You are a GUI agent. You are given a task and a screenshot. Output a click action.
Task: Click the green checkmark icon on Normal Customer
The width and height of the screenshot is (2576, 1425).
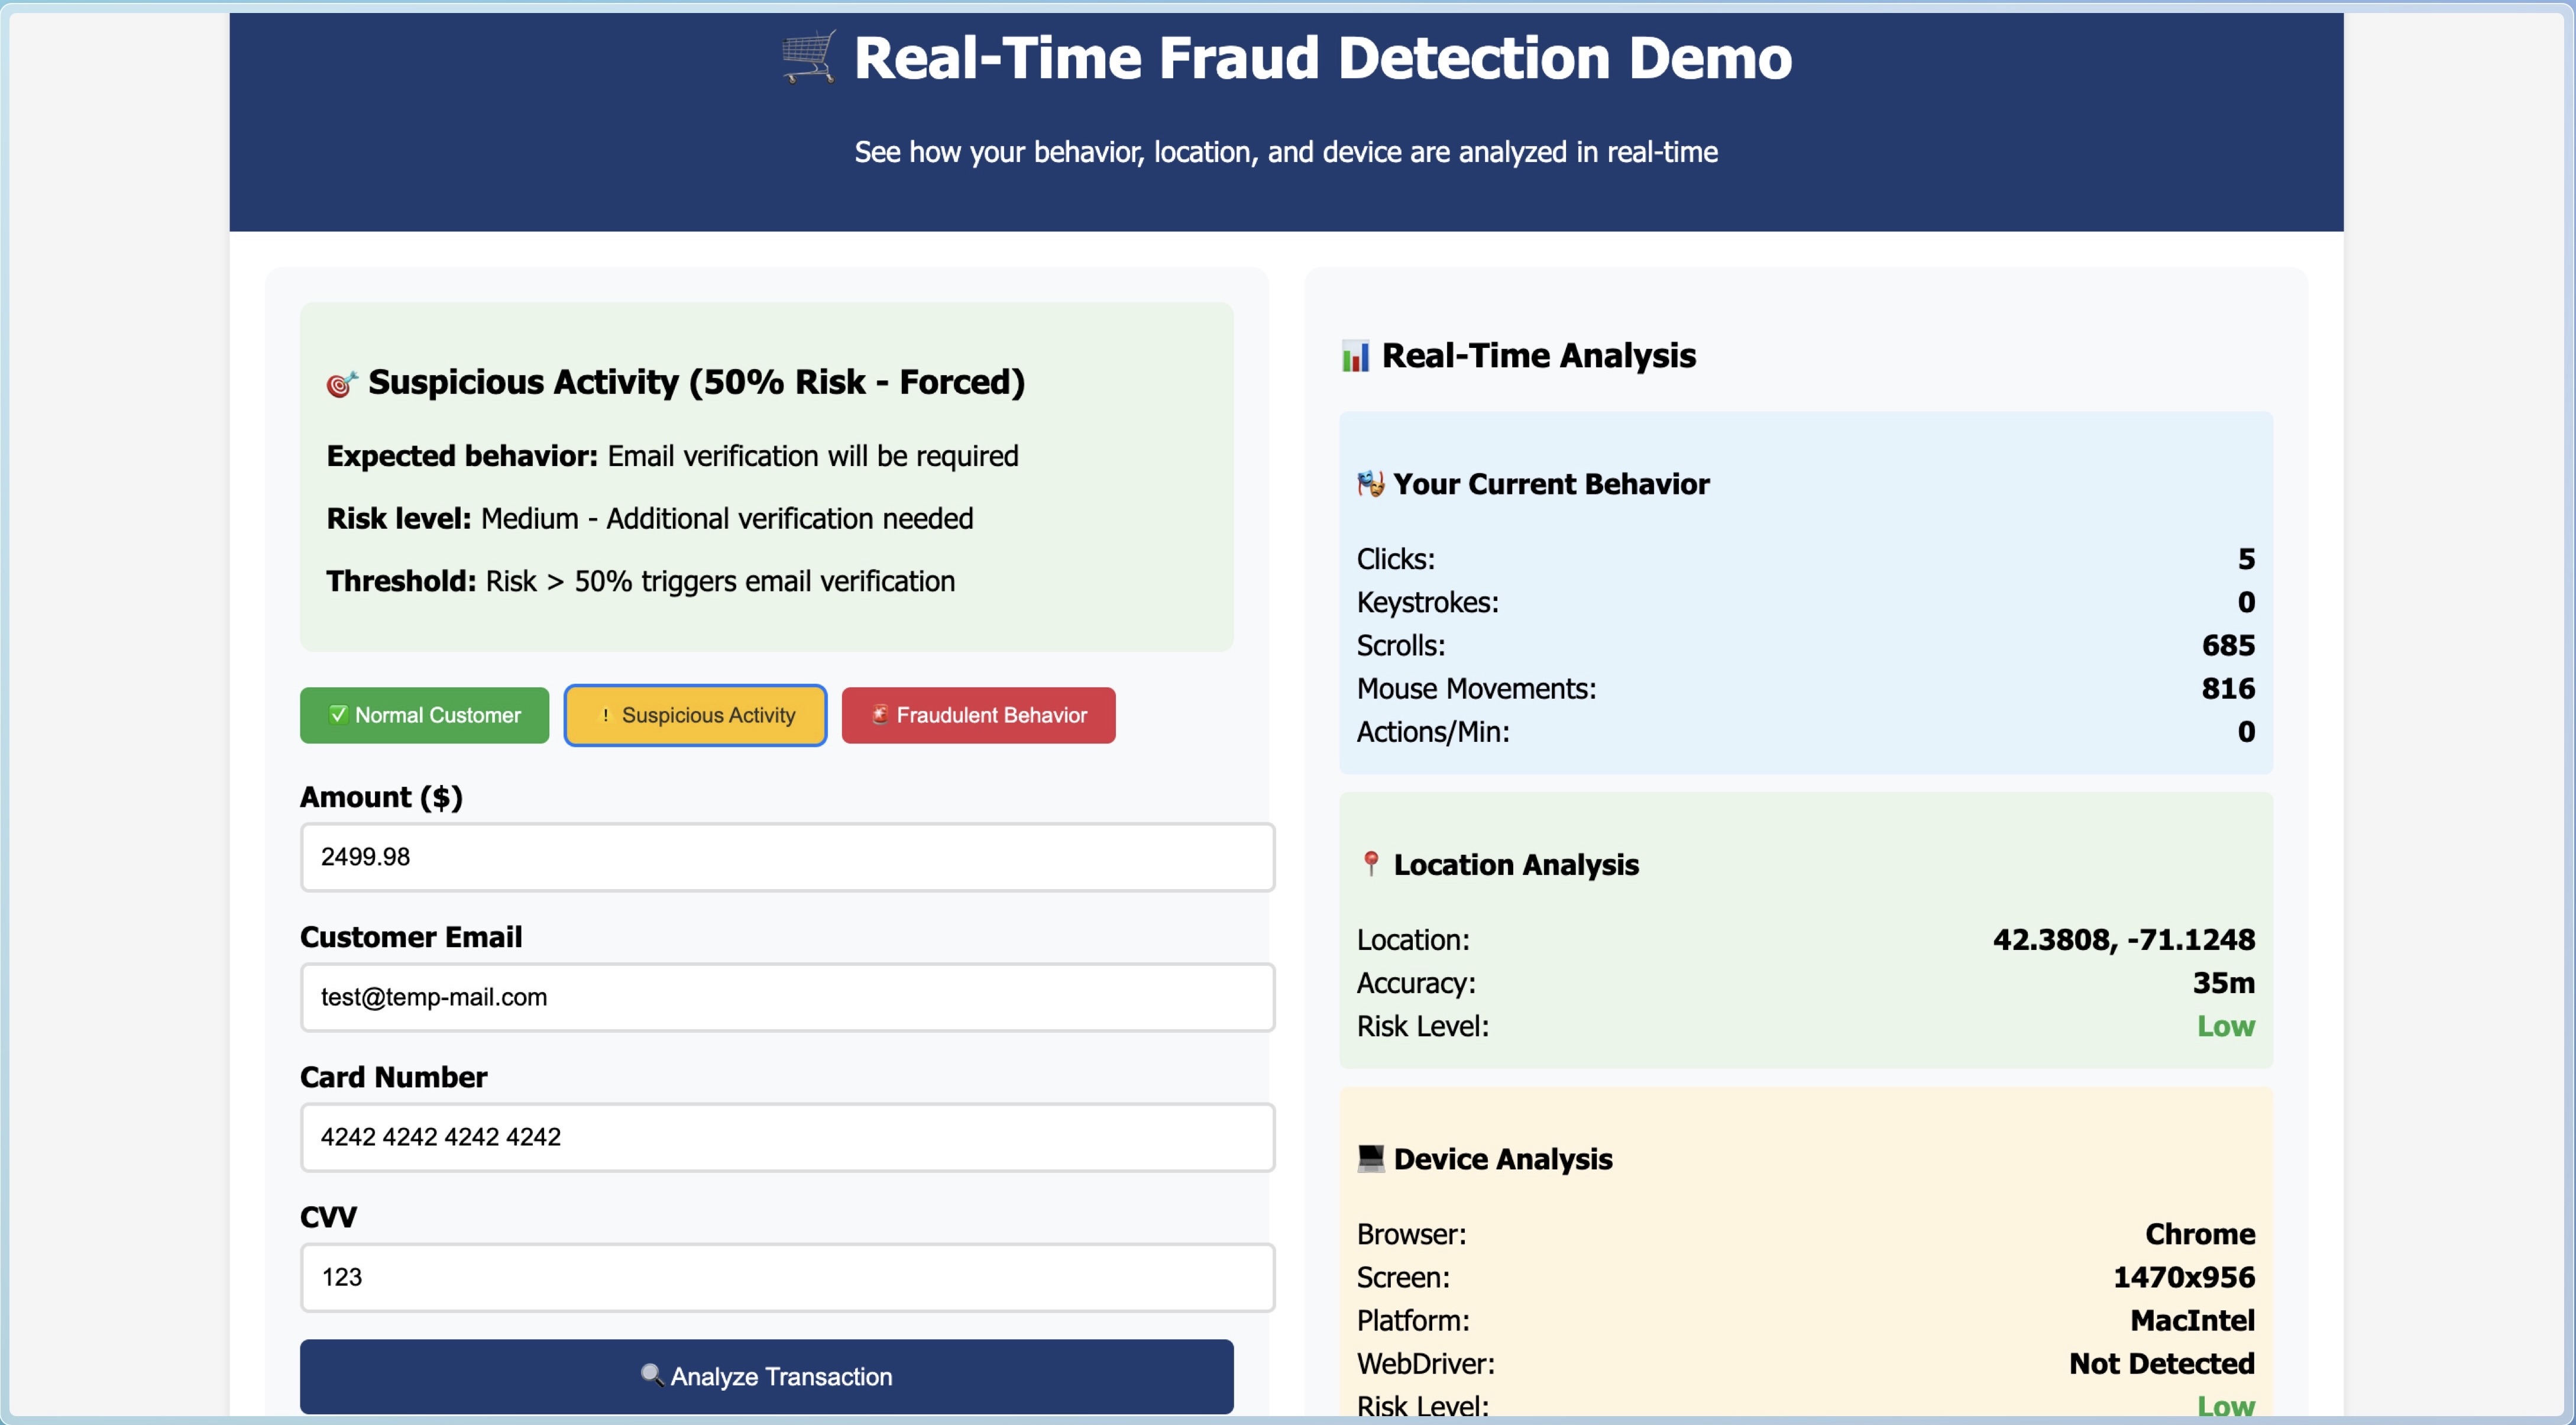tap(338, 714)
